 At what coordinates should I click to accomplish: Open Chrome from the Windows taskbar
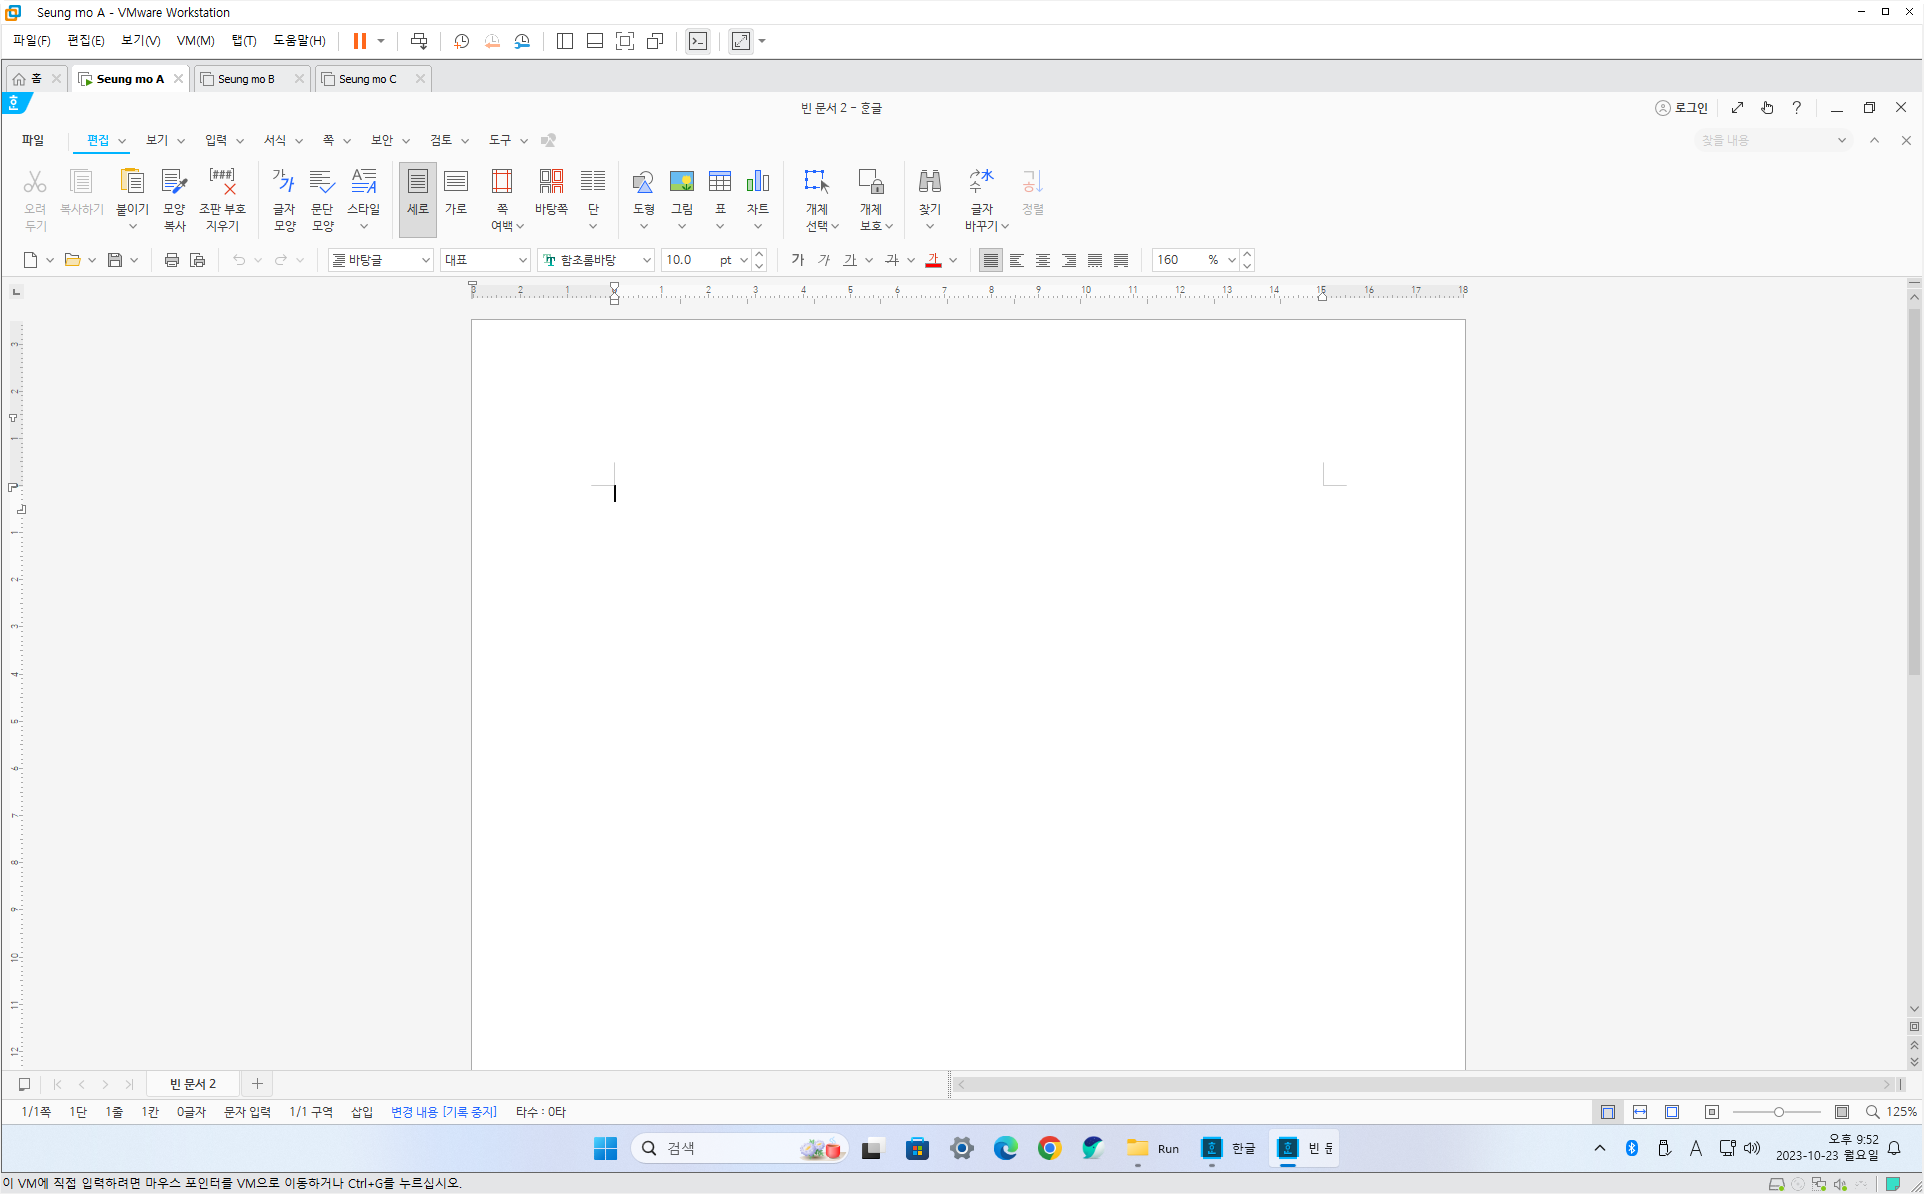point(1049,1148)
